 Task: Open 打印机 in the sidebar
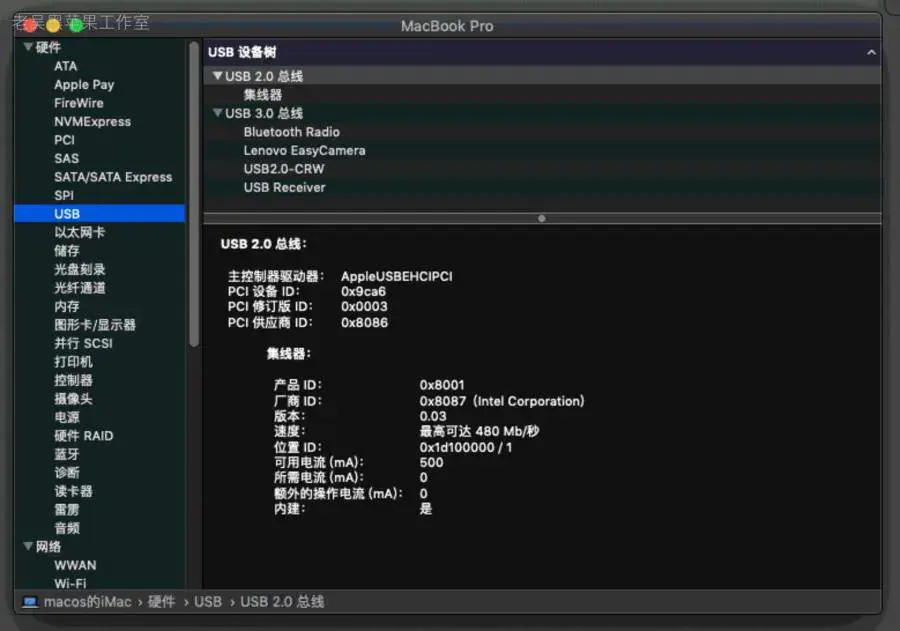point(73,362)
